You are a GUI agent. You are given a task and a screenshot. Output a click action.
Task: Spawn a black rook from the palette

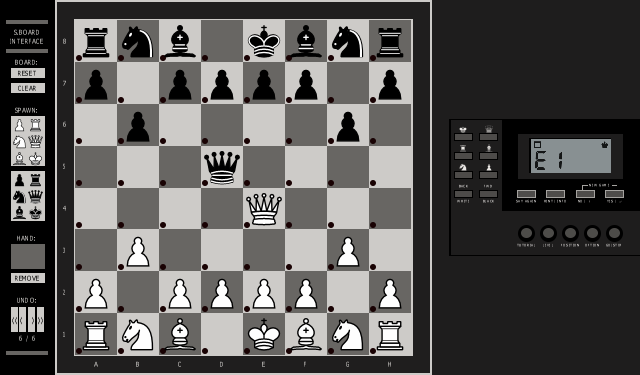click(36, 180)
